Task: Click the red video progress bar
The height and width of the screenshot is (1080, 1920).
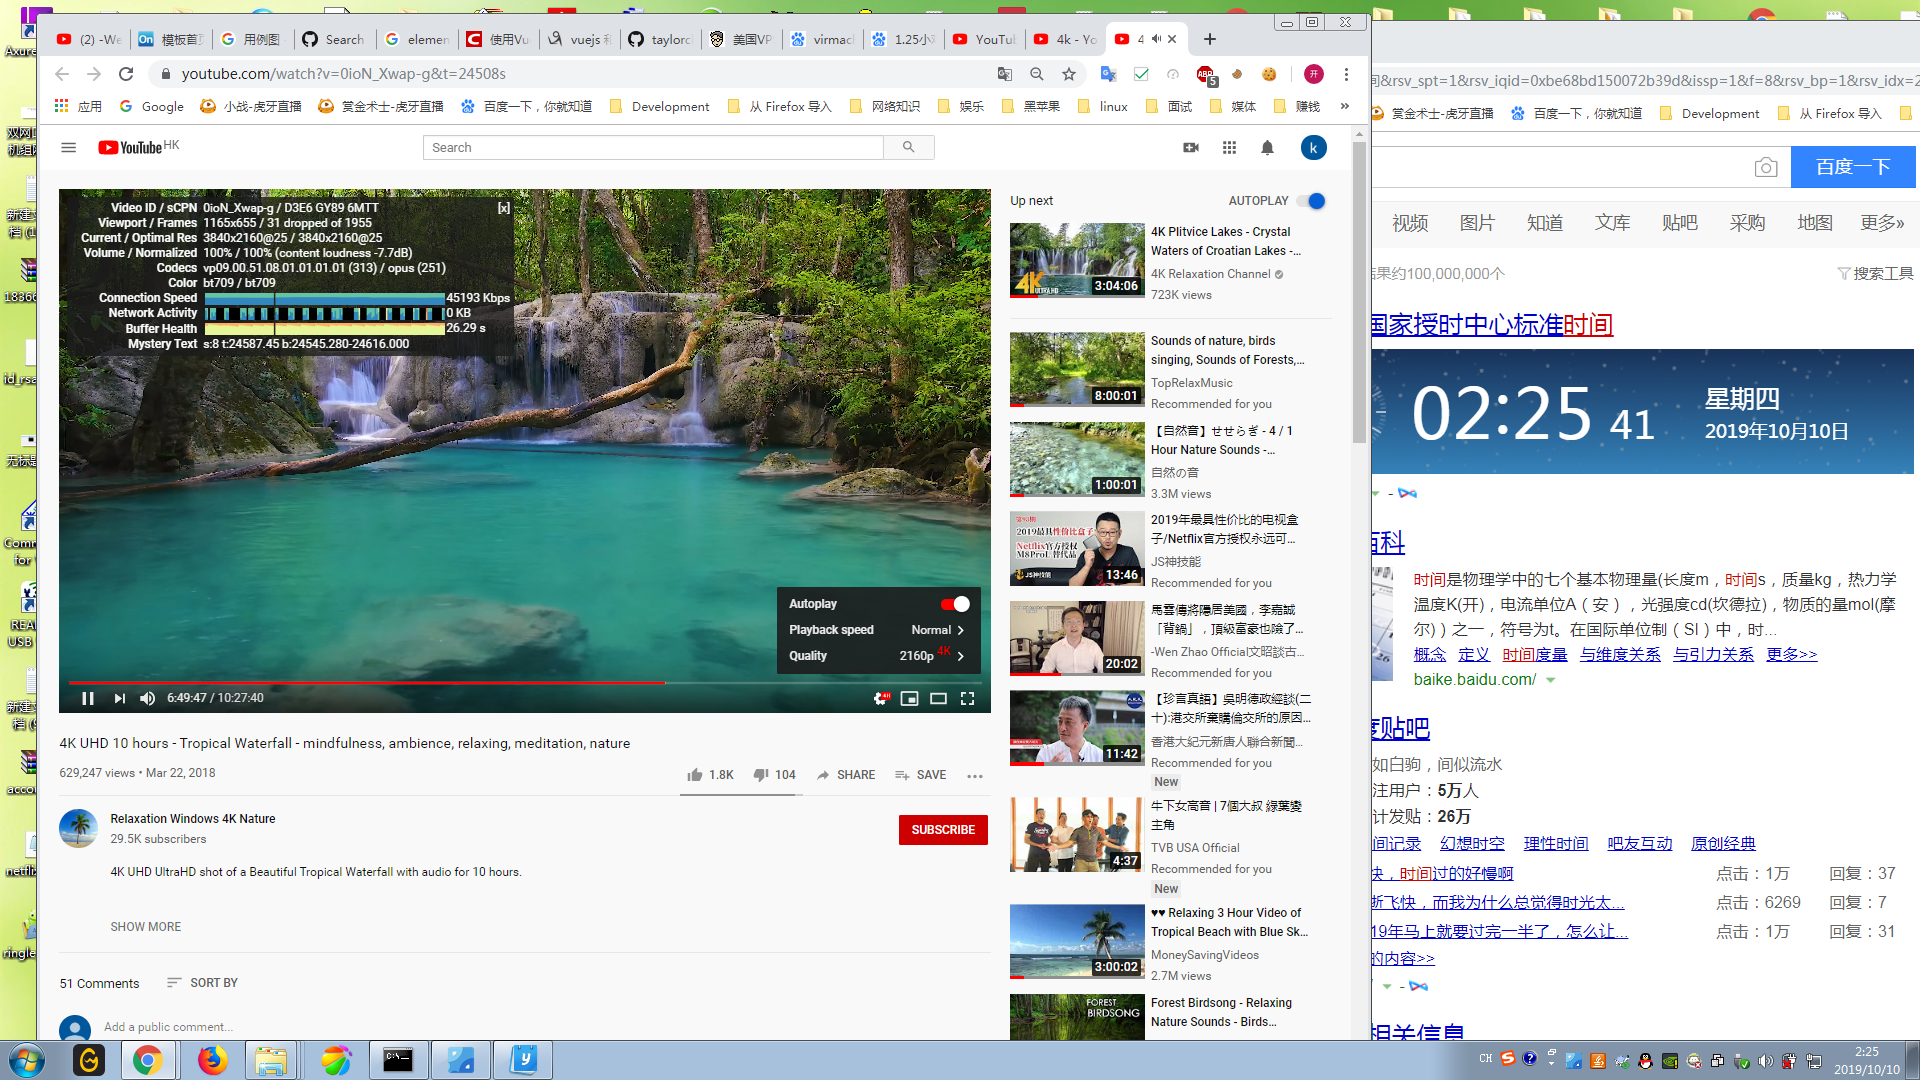Action: point(400,682)
